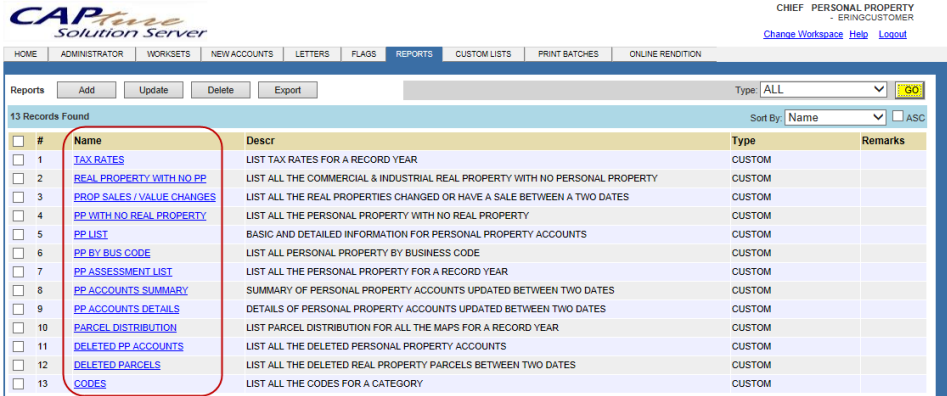Viewport: 947px width, 396px height.
Task: Click the CAPture Solution Server logo
Action: [x=108, y=22]
